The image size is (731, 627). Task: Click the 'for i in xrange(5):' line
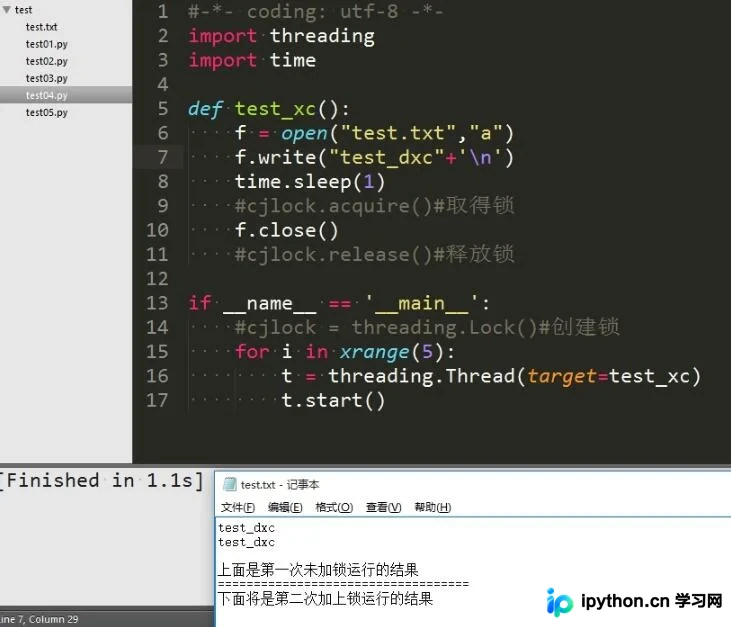point(345,352)
